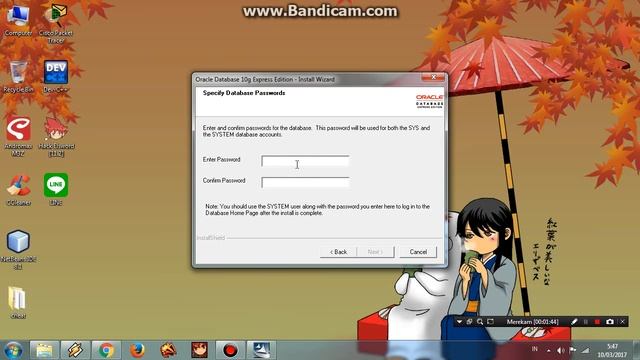Open Google Chrome from taskbar
Image resolution: width=640 pixels, height=360 pixels.
pyautogui.click(x=106, y=350)
